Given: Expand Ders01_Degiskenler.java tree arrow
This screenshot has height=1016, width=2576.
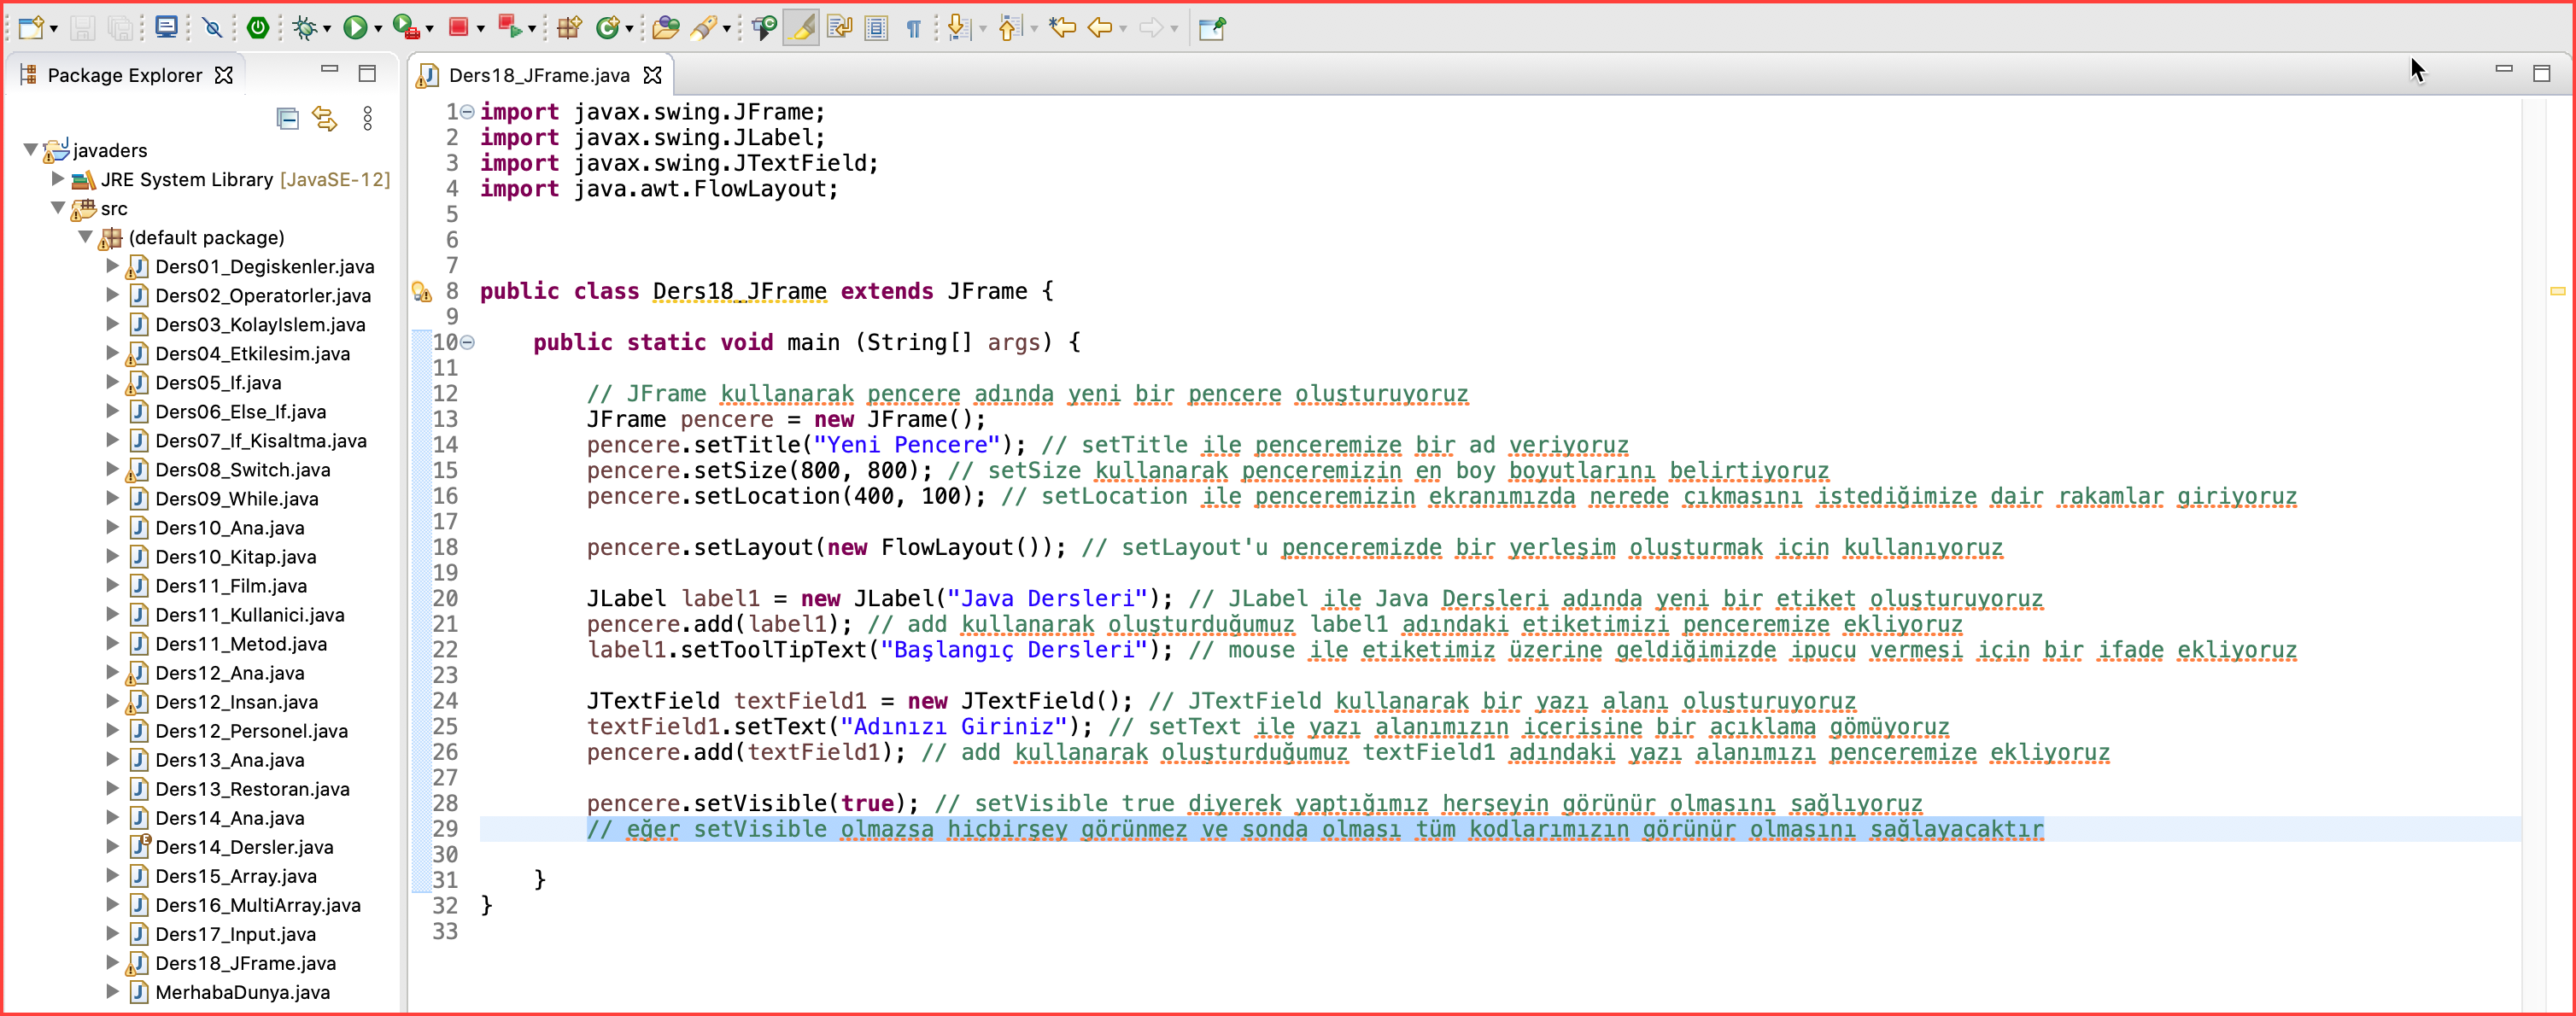Looking at the screenshot, I should point(113,266).
